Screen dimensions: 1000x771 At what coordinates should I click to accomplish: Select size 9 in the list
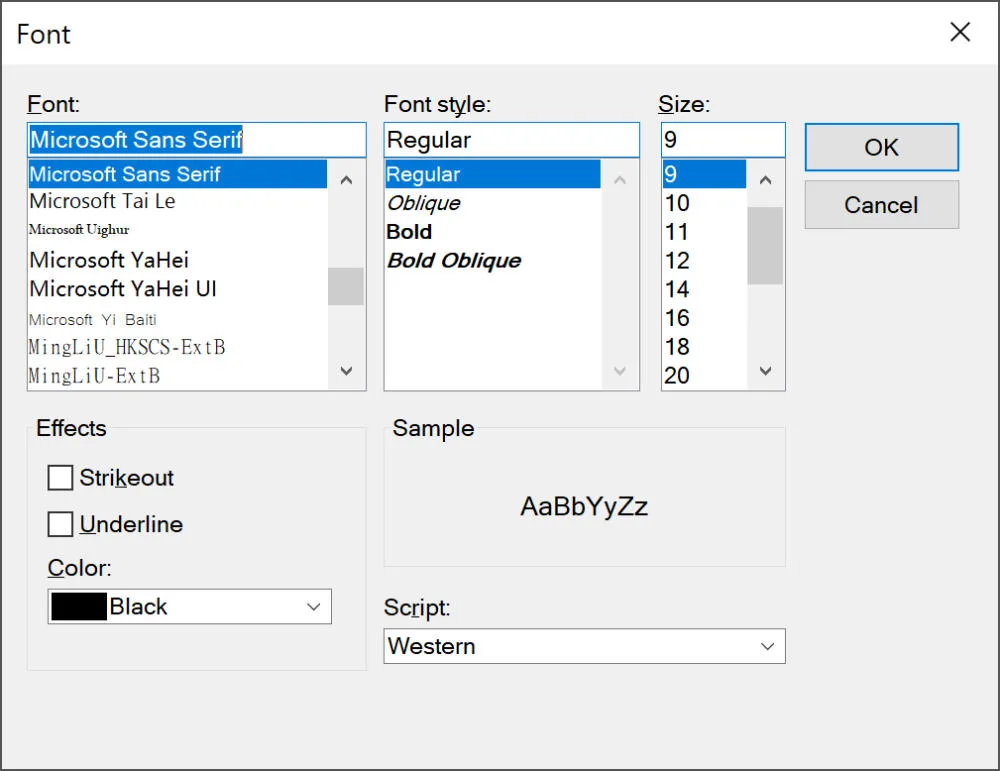[704, 174]
